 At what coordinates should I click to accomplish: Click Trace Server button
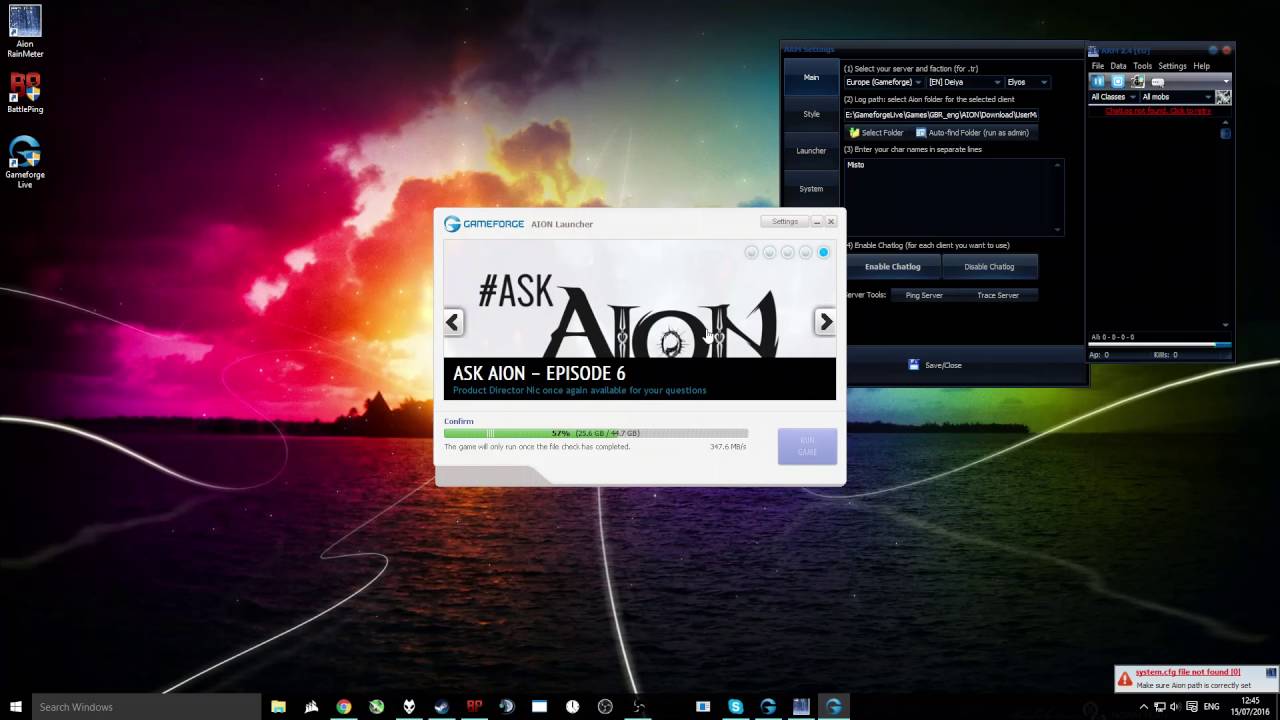tap(998, 295)
